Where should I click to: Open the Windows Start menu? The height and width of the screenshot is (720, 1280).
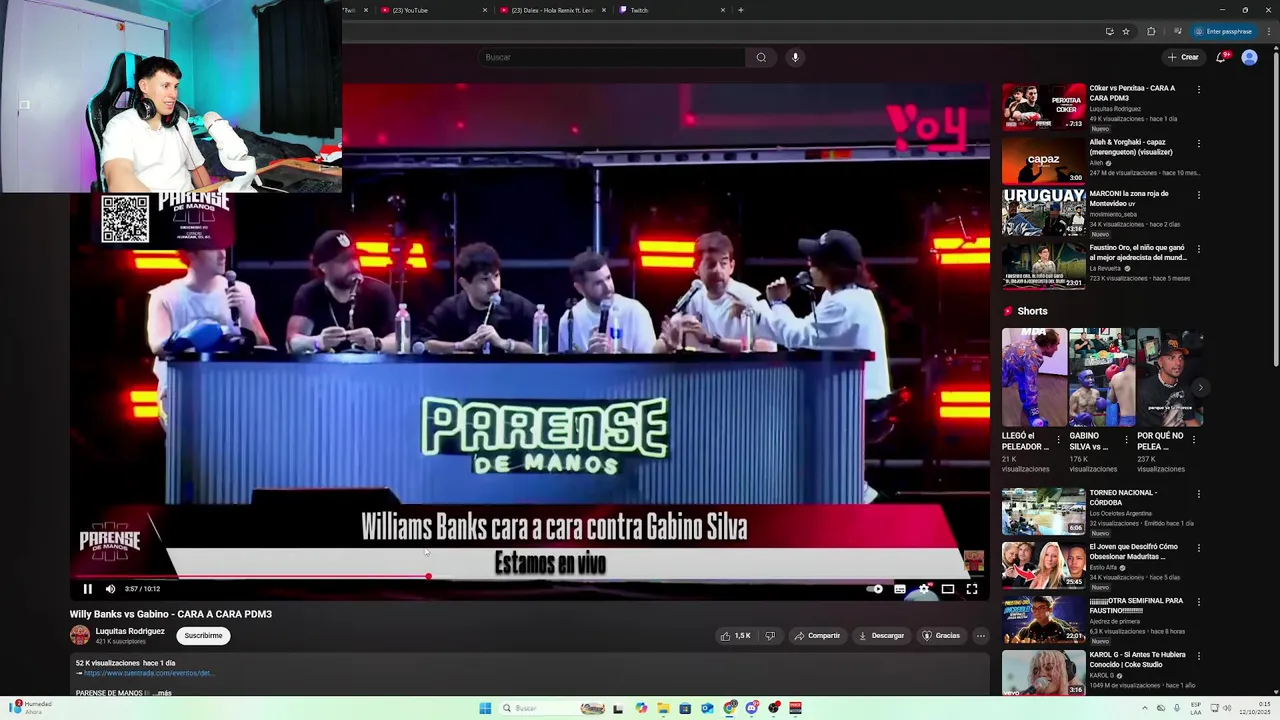coord(485,709)
